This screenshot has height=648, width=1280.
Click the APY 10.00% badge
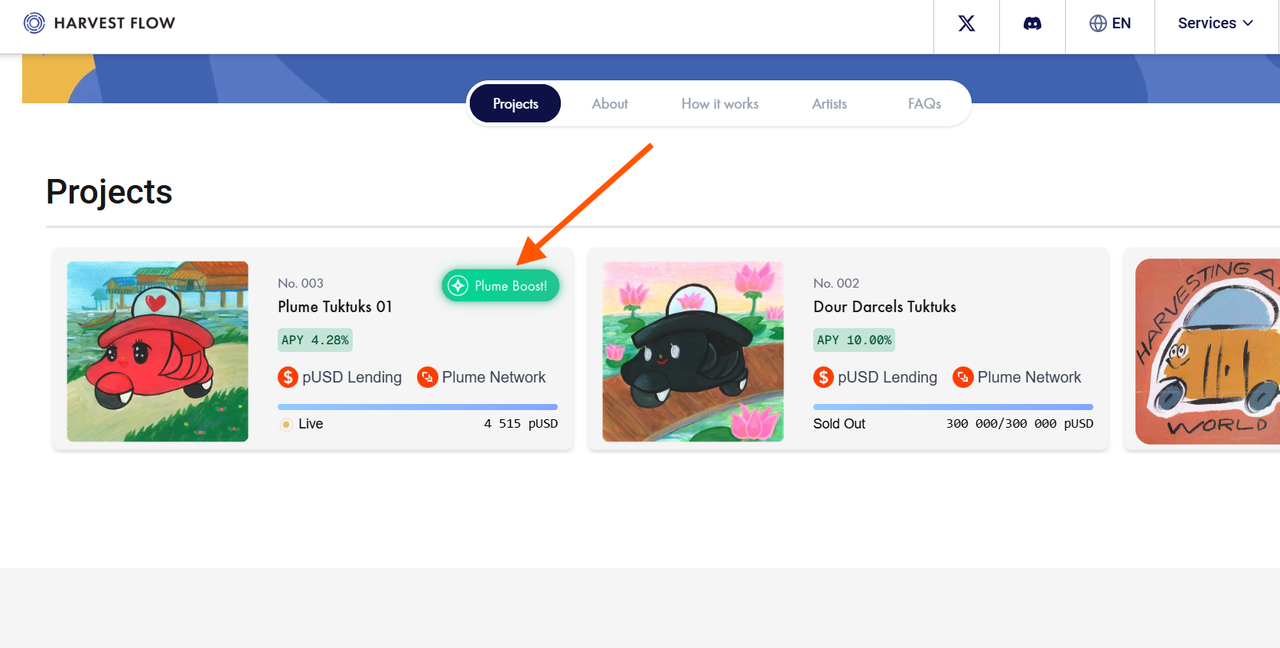click(854, 340)
